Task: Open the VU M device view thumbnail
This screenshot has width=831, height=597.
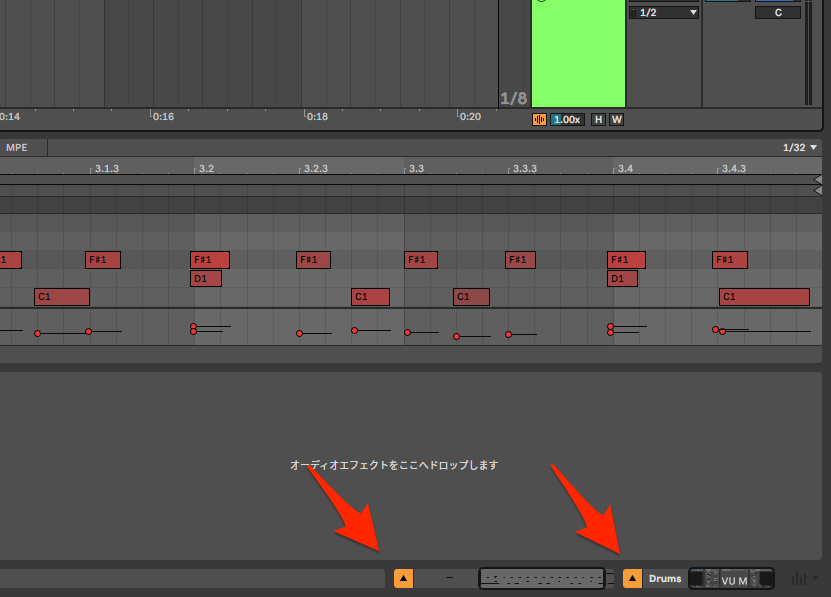Action: click(x=732, y=579)
